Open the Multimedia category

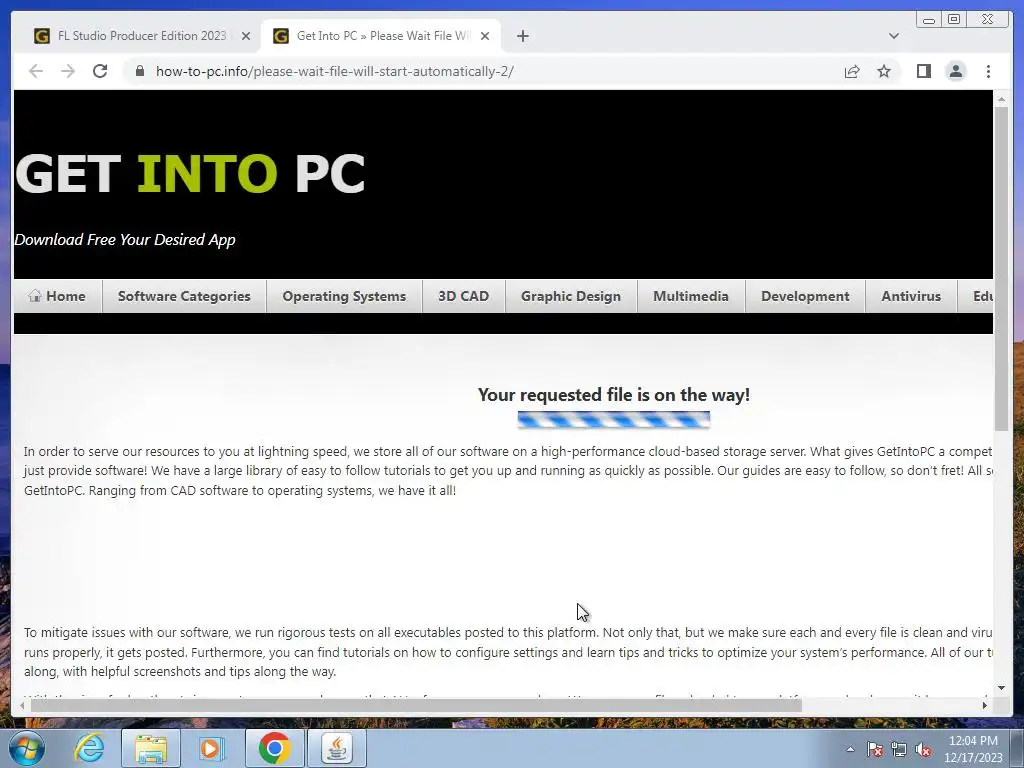[691, 296]
